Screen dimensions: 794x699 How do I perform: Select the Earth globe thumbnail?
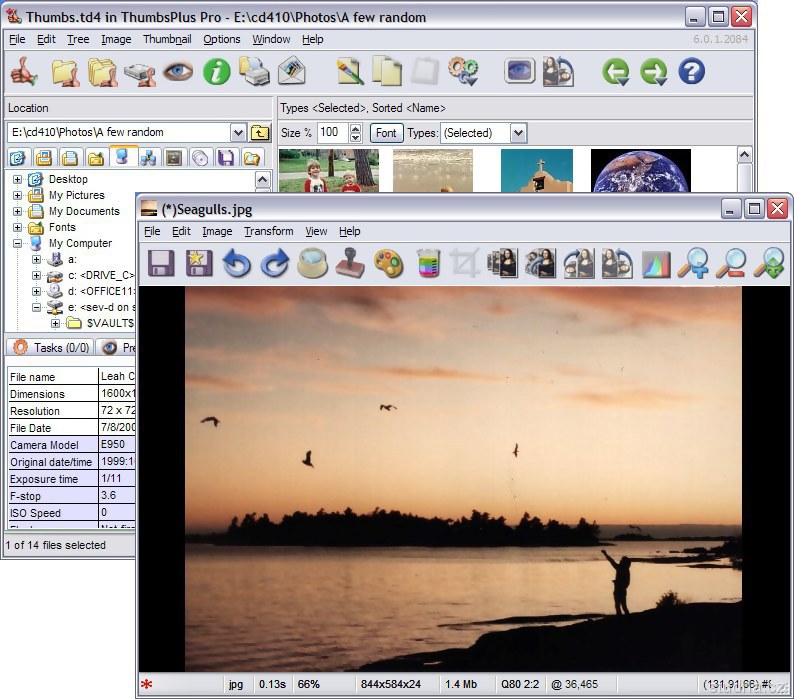(x=640, y=171)
